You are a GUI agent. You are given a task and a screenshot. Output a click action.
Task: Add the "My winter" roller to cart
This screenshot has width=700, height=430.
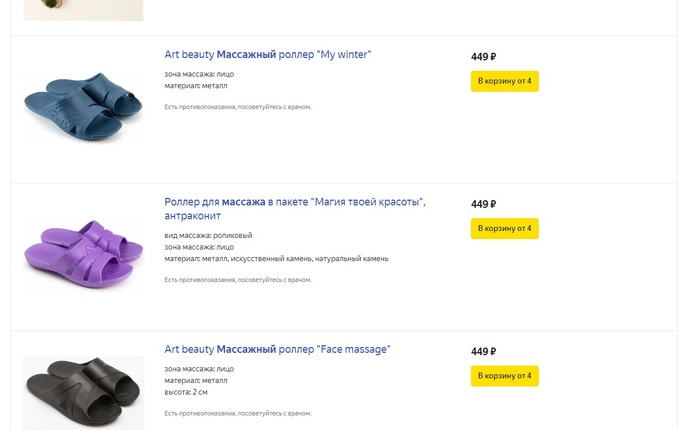pos(504,81)
